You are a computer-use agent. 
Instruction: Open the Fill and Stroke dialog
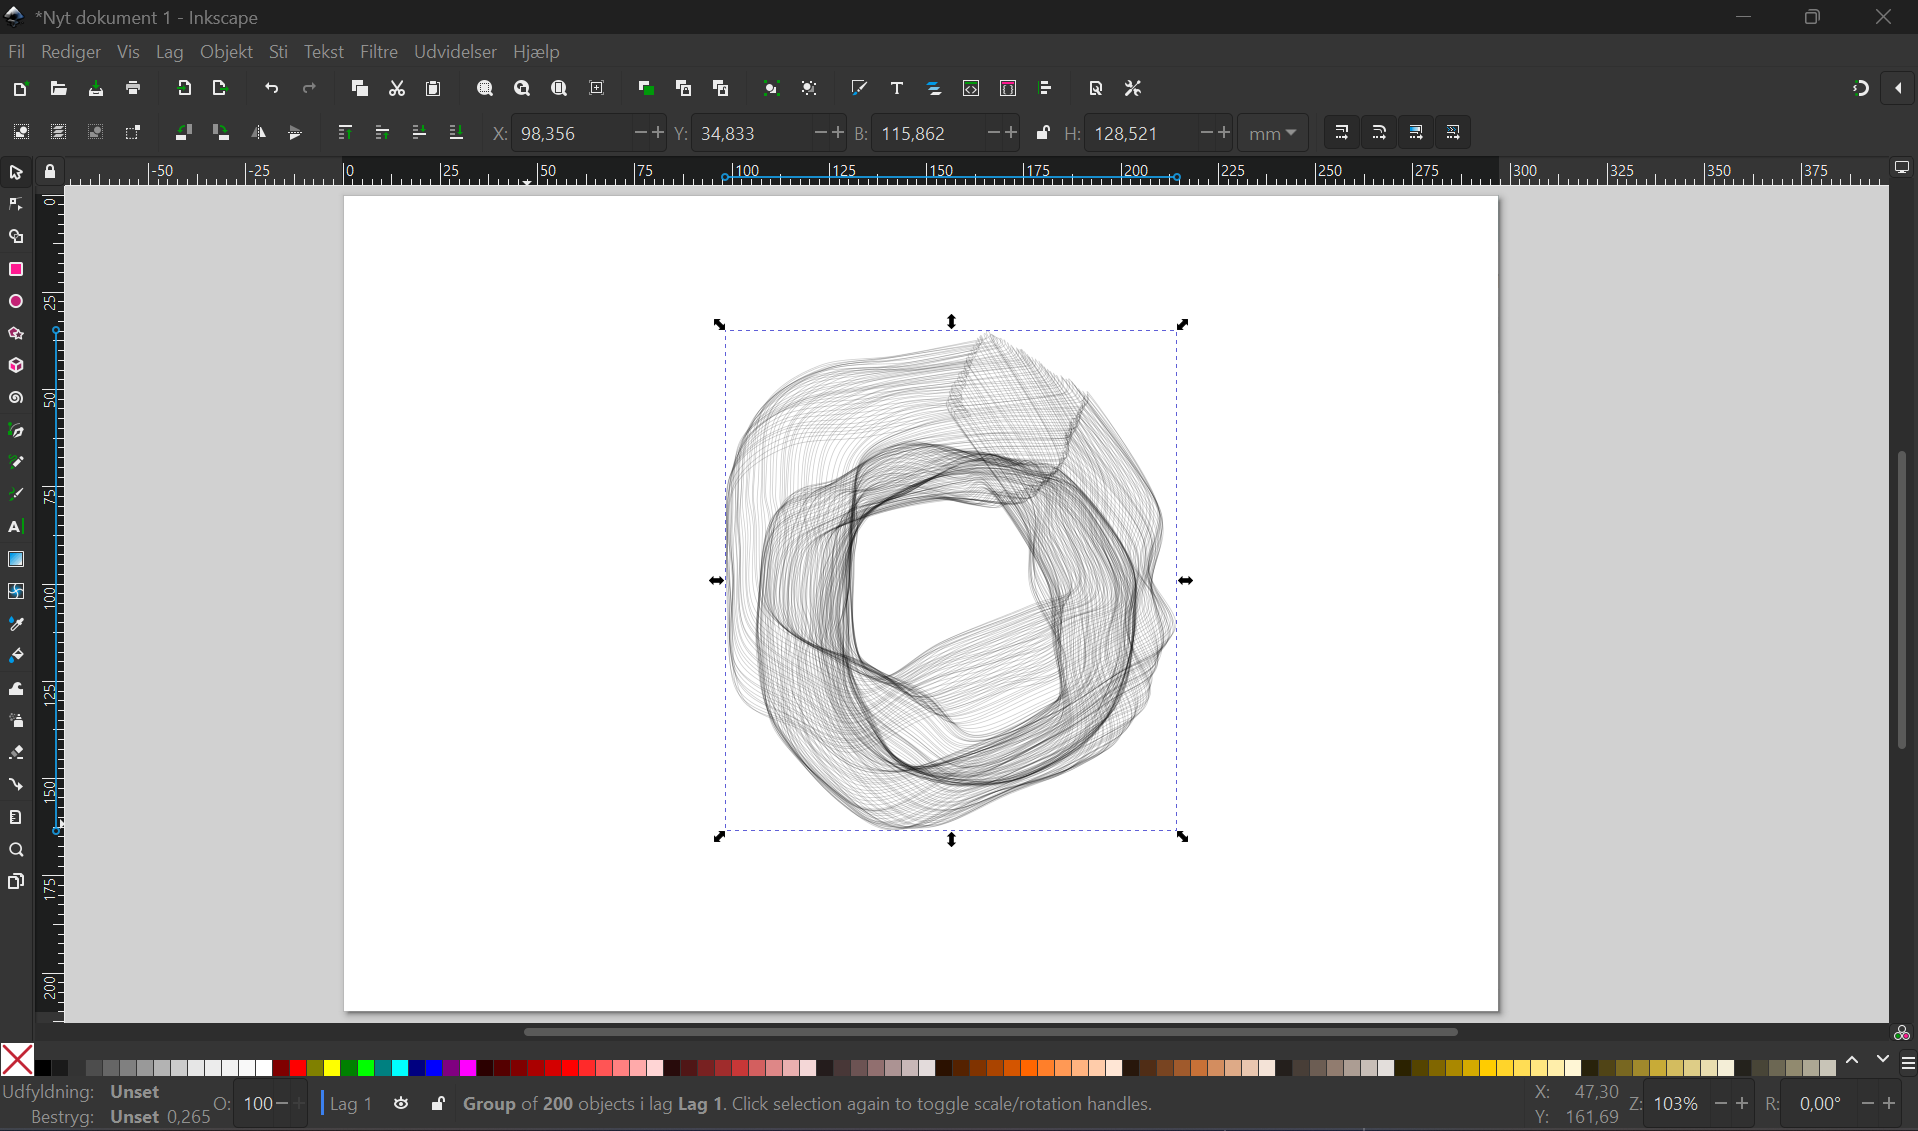[859, 88]
